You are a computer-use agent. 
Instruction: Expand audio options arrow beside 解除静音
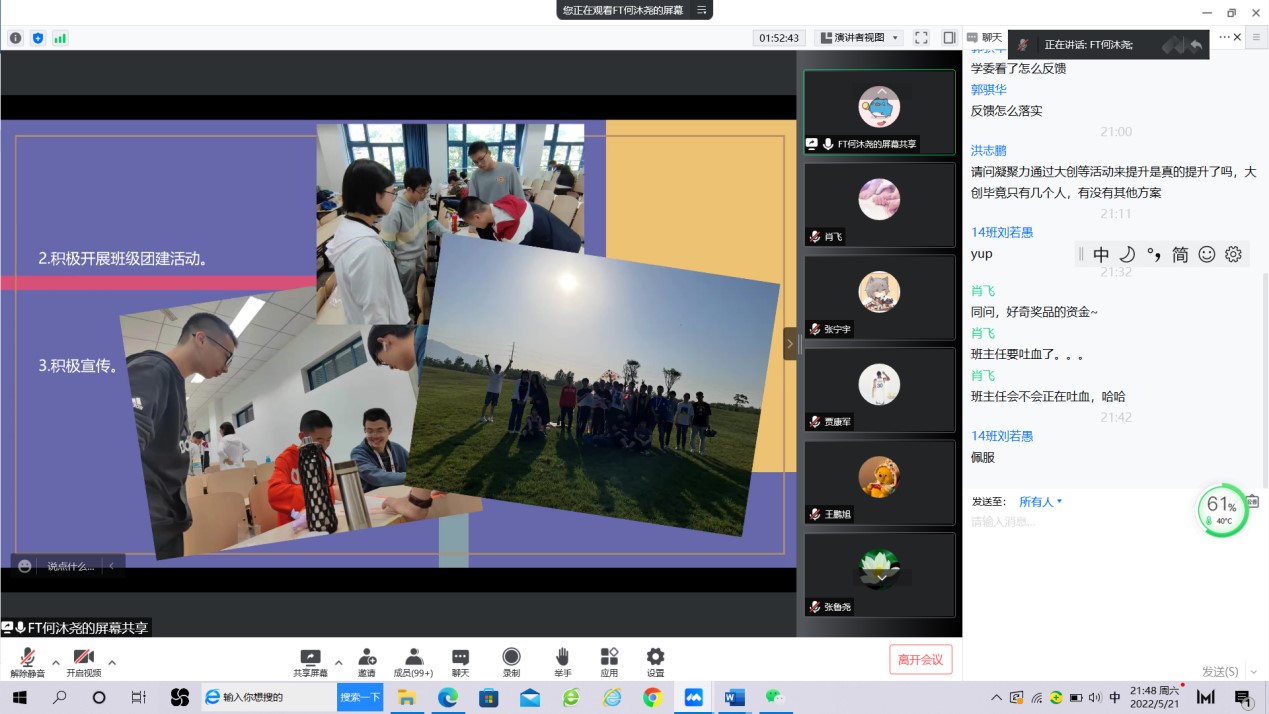[x=55, y=662]
